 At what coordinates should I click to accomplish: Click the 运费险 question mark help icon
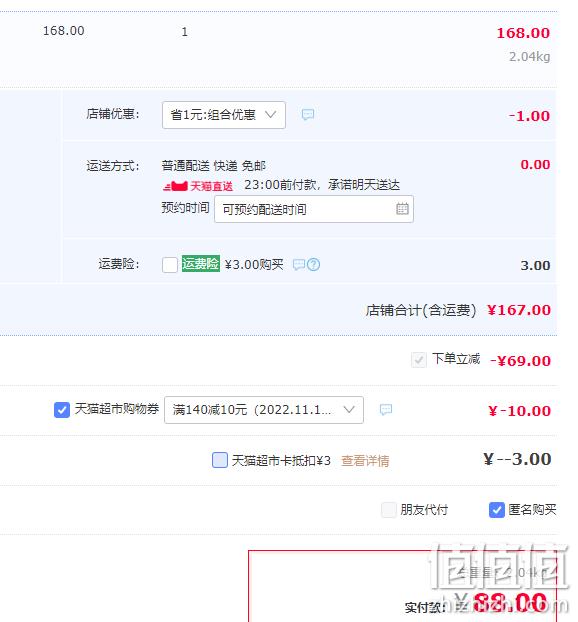313,265
